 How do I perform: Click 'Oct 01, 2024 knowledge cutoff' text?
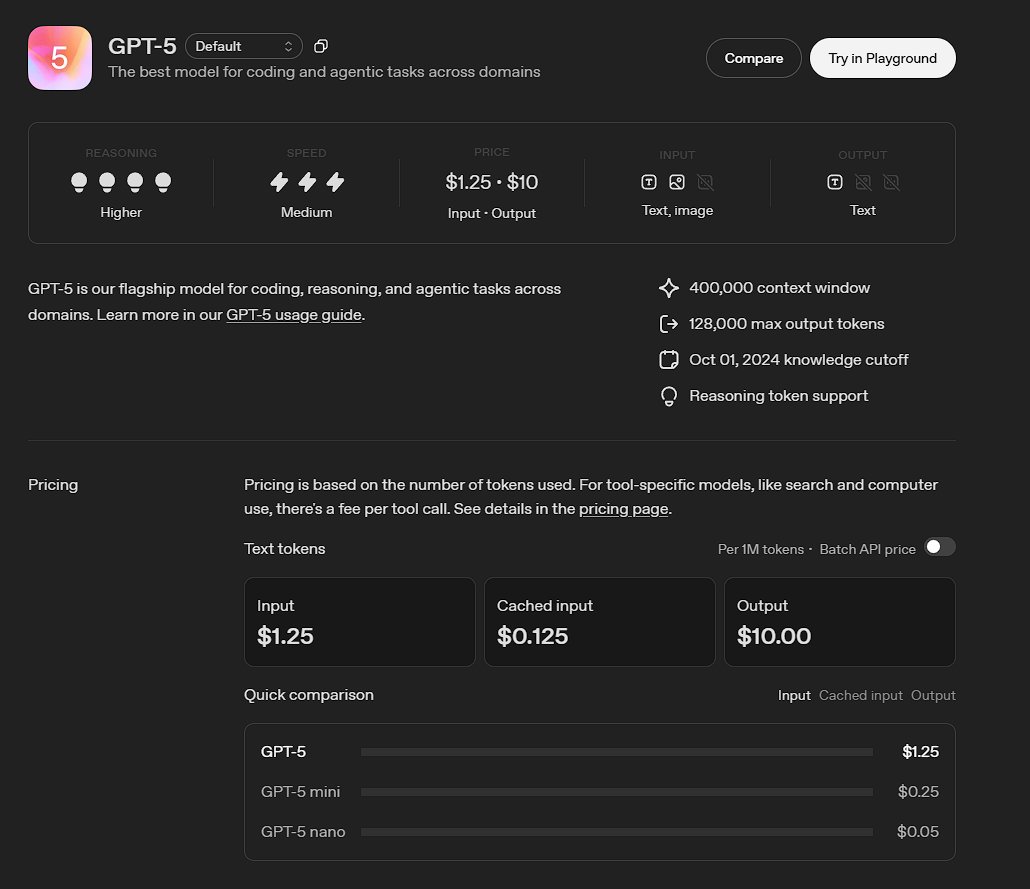pyautogui.click(x=799, y=360)
